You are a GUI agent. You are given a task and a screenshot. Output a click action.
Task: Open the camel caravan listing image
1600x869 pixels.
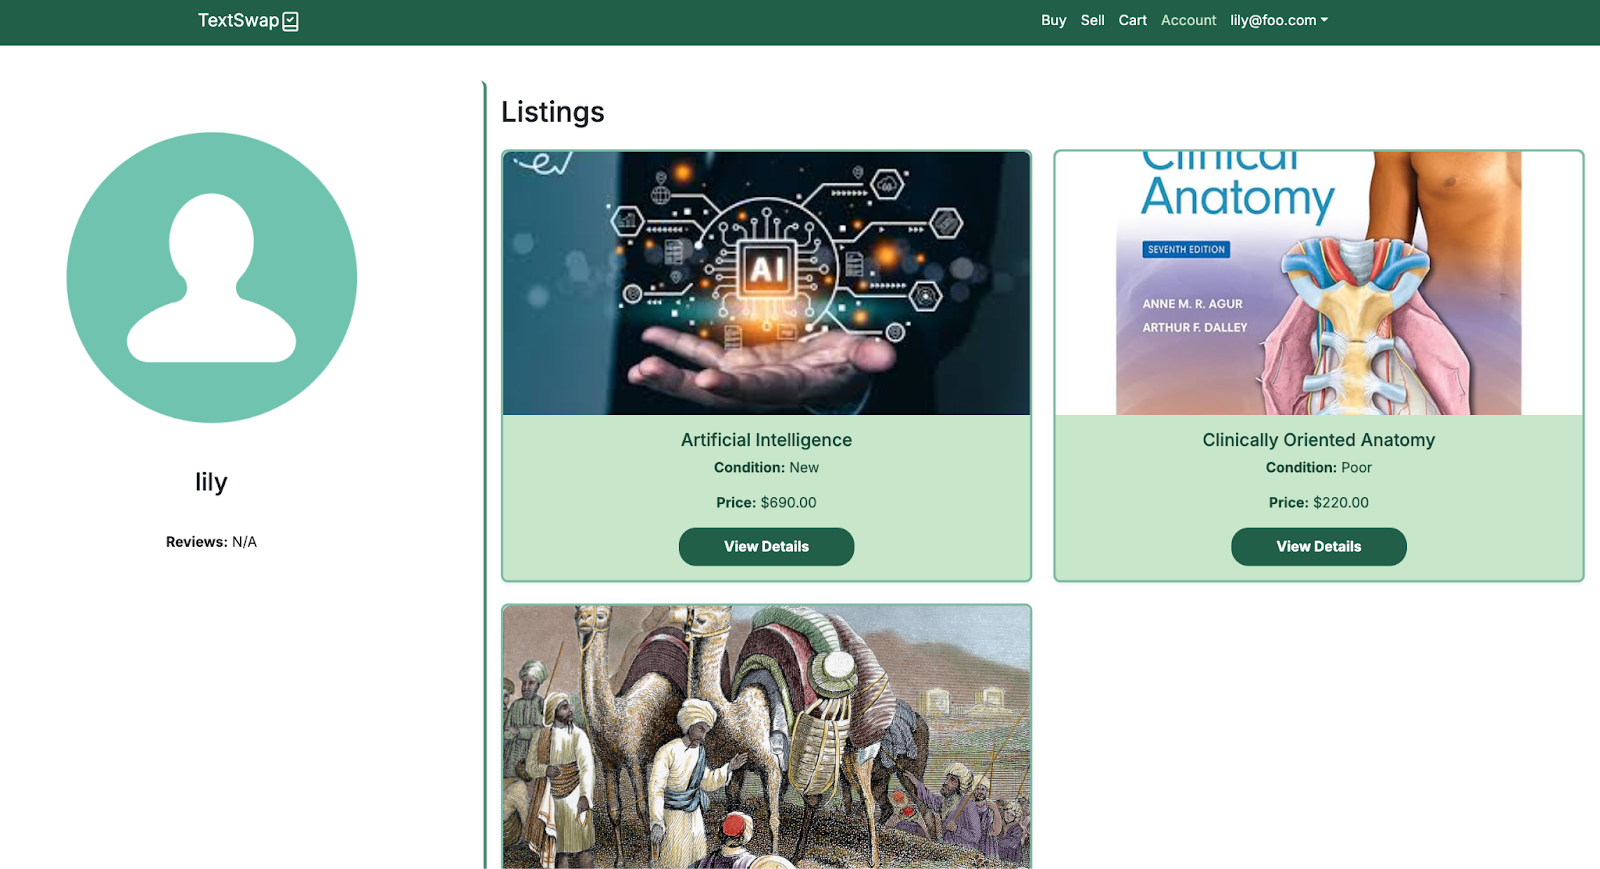pos(766,736)
